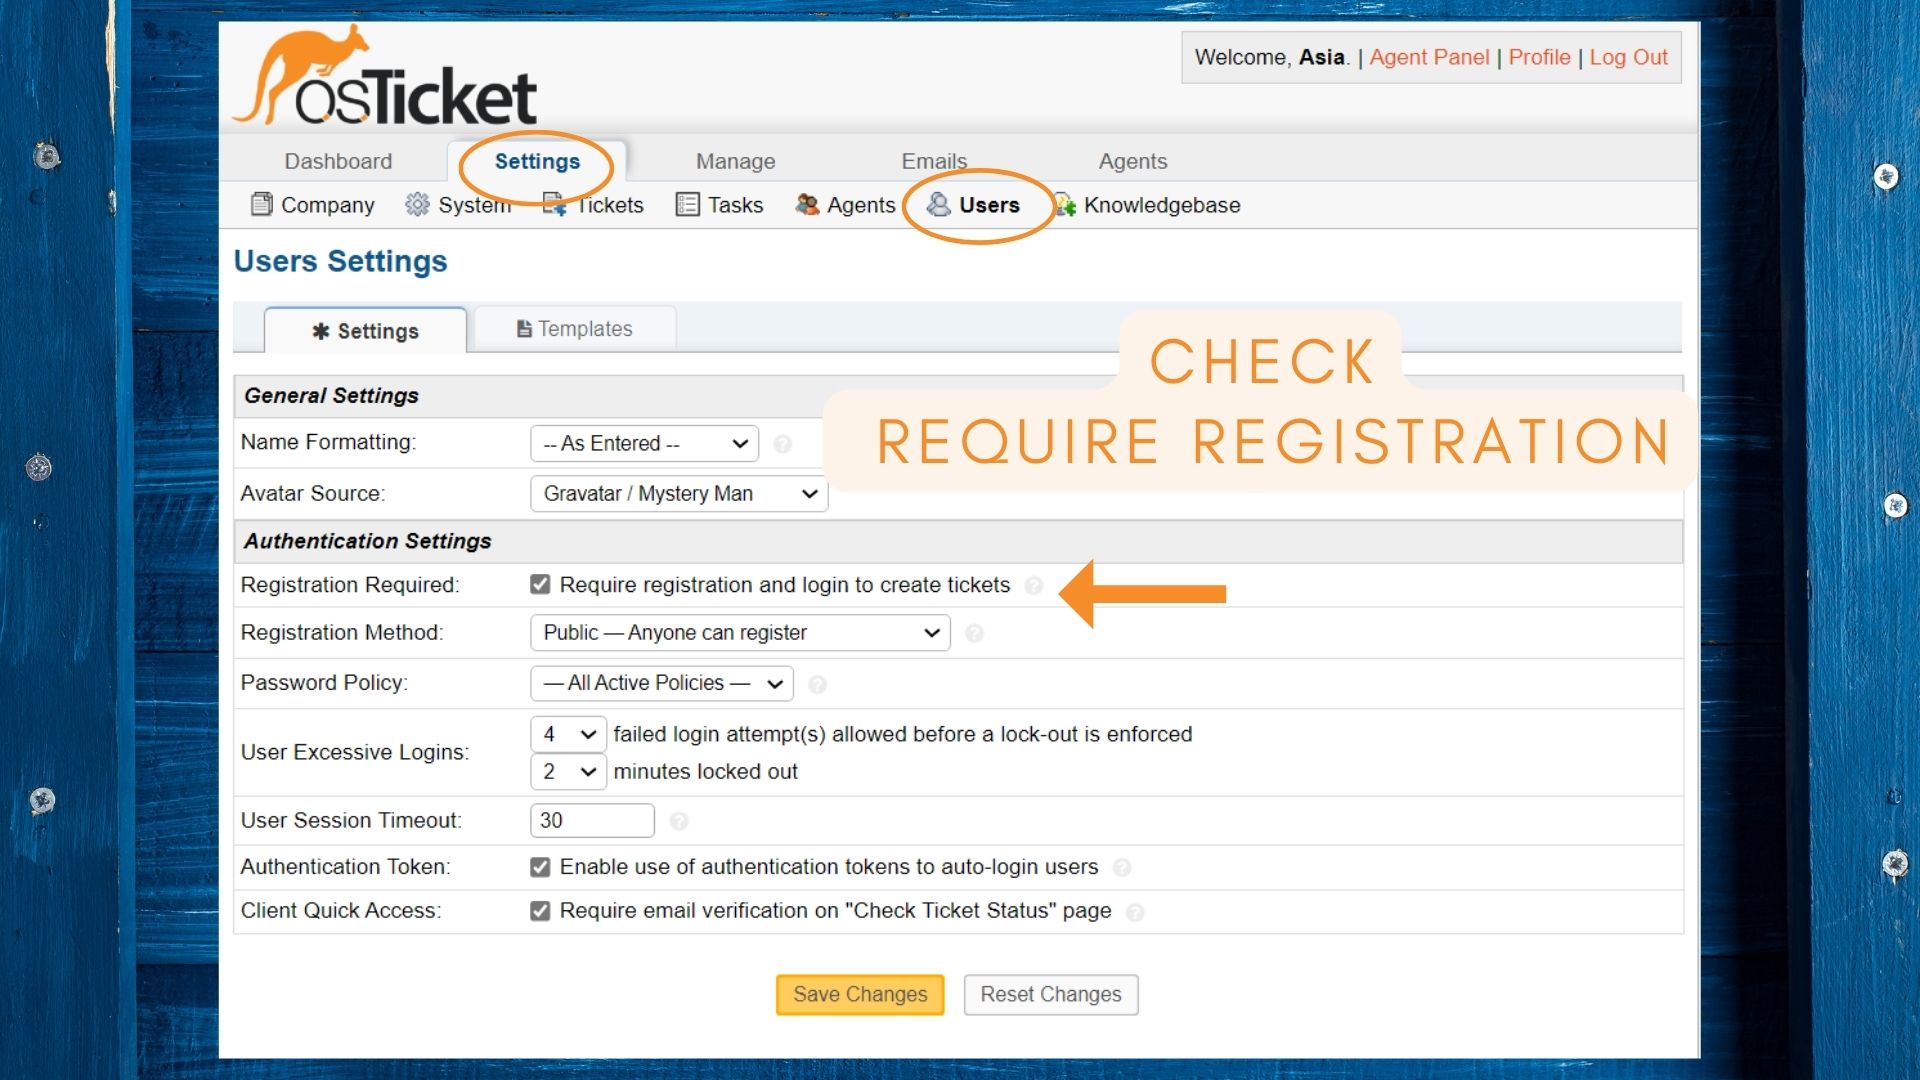Expand the Registration Method dropdown
1920x1080 pixels.
tap(740, 633)
